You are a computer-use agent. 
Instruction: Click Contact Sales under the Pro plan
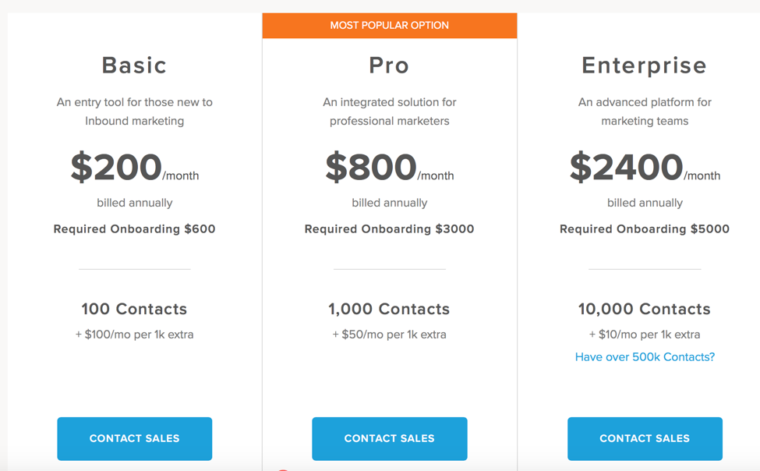click(x=389, y=438)
